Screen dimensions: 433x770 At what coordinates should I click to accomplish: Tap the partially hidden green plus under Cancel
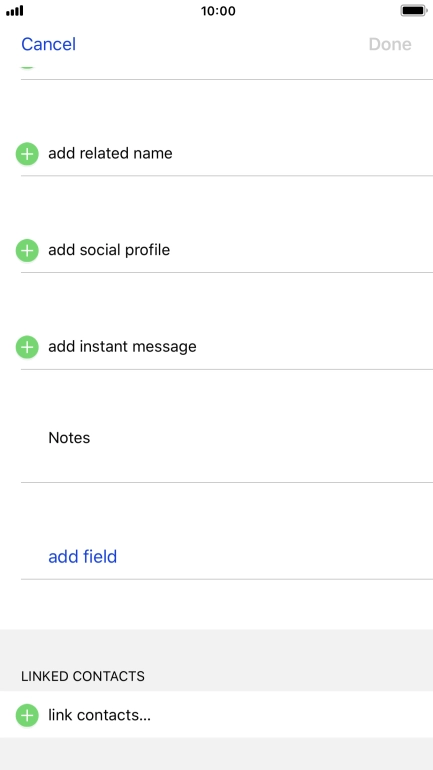pyautogui.click(x=27, y=67)
